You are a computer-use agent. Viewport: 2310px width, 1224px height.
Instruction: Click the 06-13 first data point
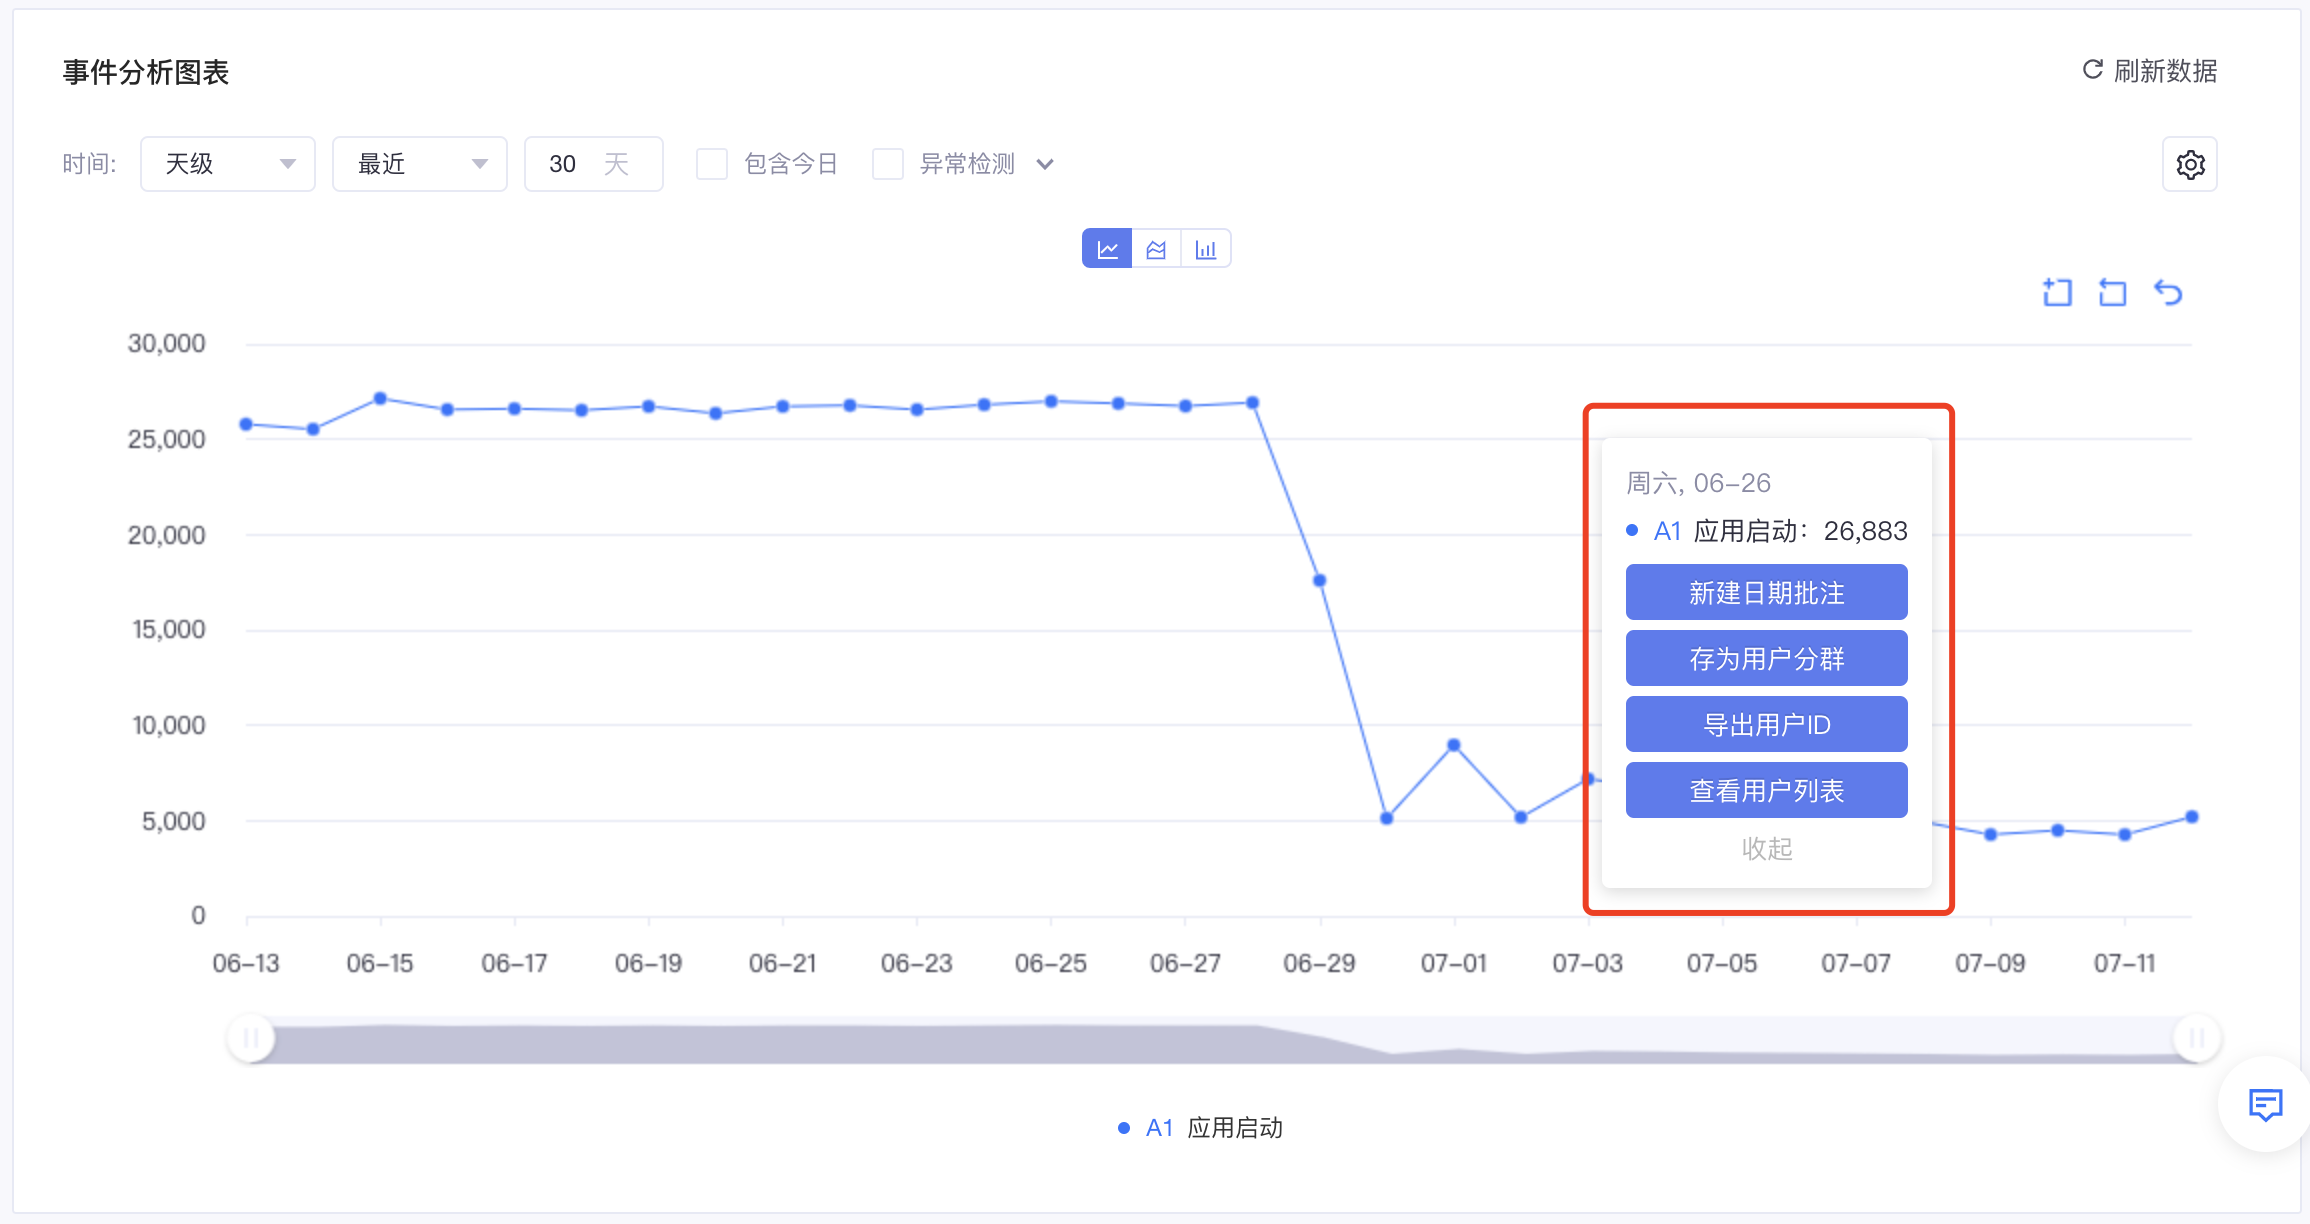click(246, 424)
